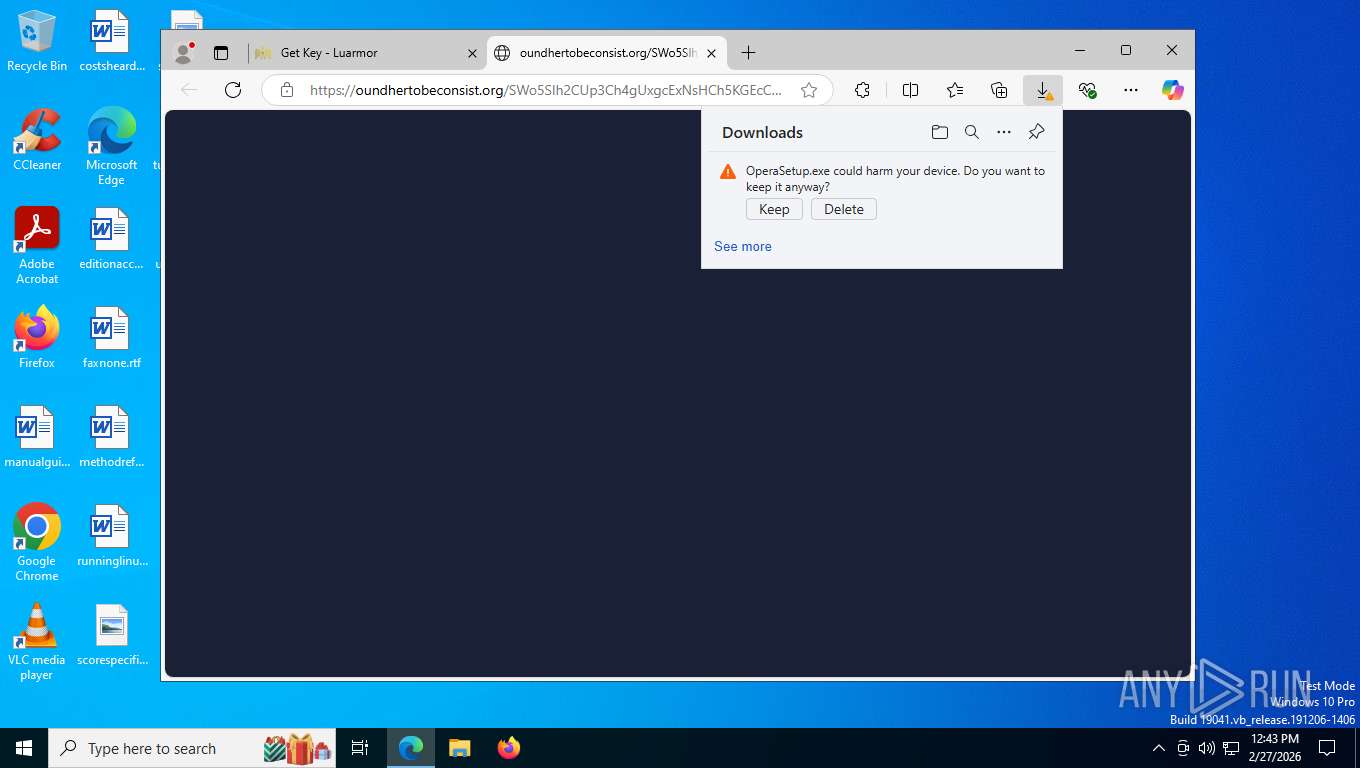Select the manualgui desktop document
1360x768 pixels.
click(x=37, y=437)
